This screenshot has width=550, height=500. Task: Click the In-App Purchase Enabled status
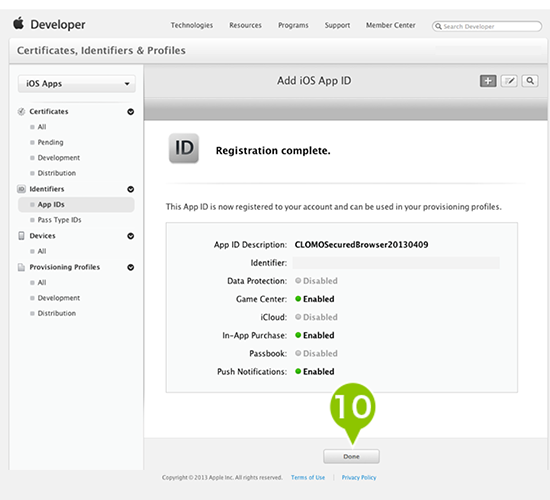click(x=315, y=335)
